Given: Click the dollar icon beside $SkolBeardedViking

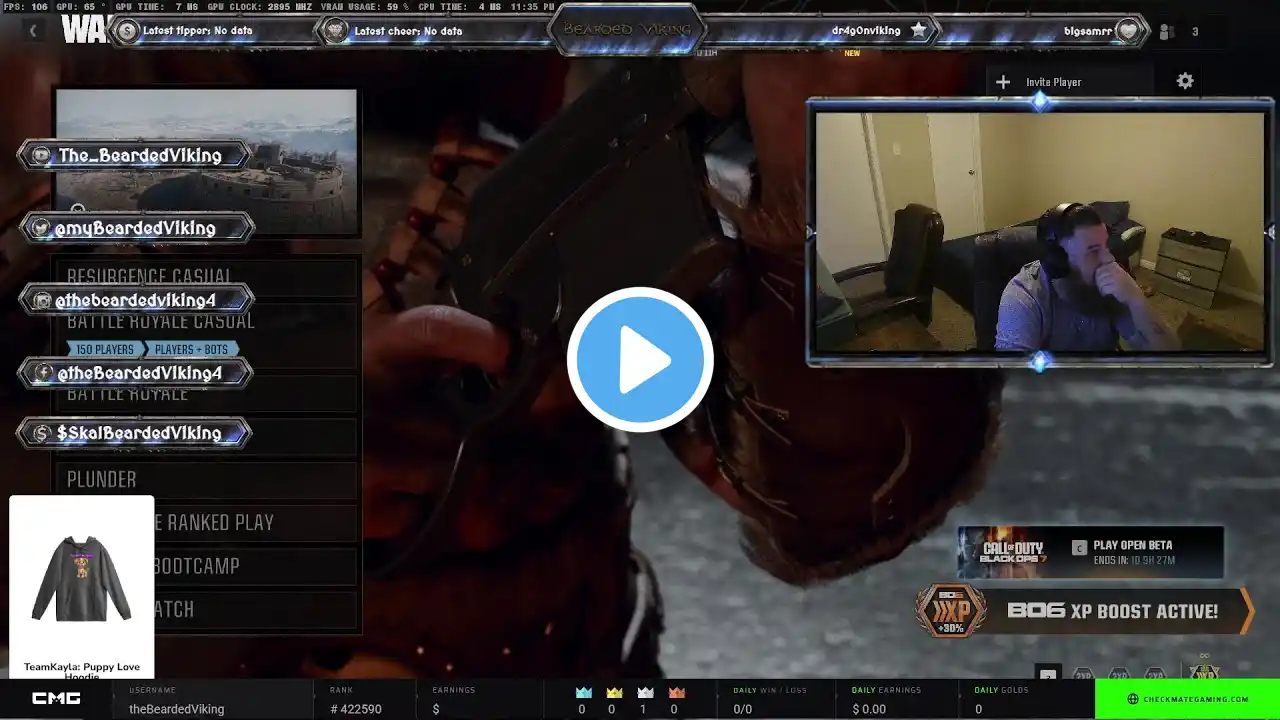Looking at the screenshot, I should pos(41,433).
